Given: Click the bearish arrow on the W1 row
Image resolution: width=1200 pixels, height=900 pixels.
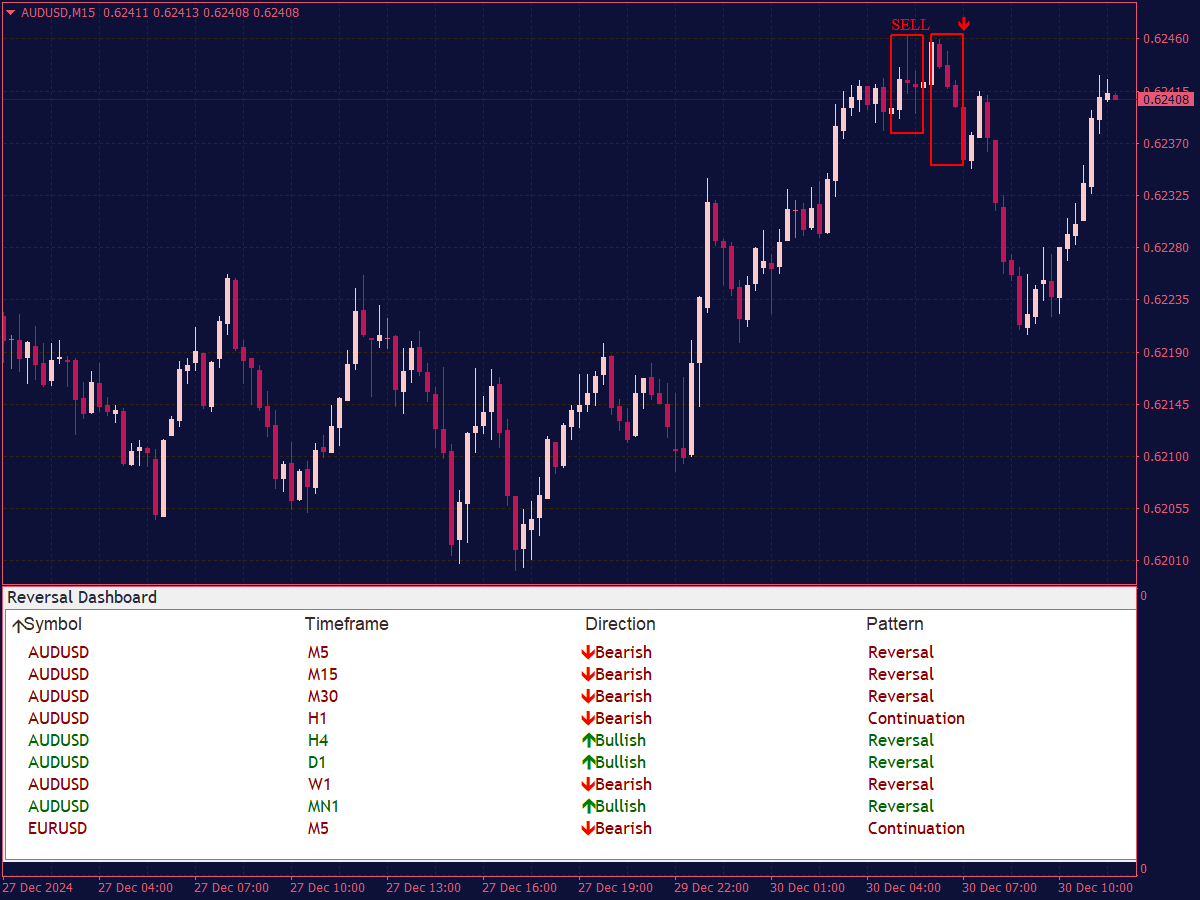Looking at the screenshot, I should tap(588, 784).
